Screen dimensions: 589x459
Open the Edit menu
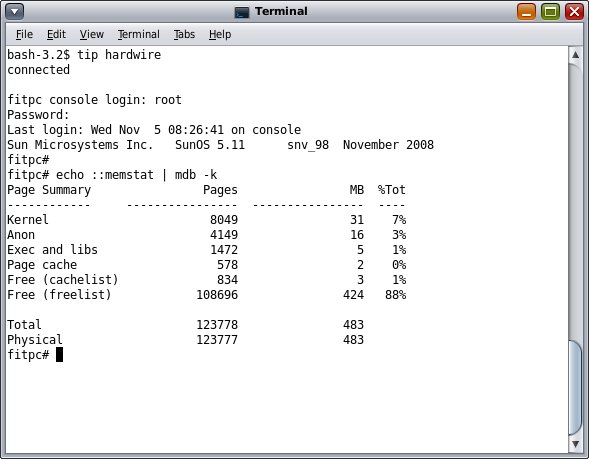(56, 35)
